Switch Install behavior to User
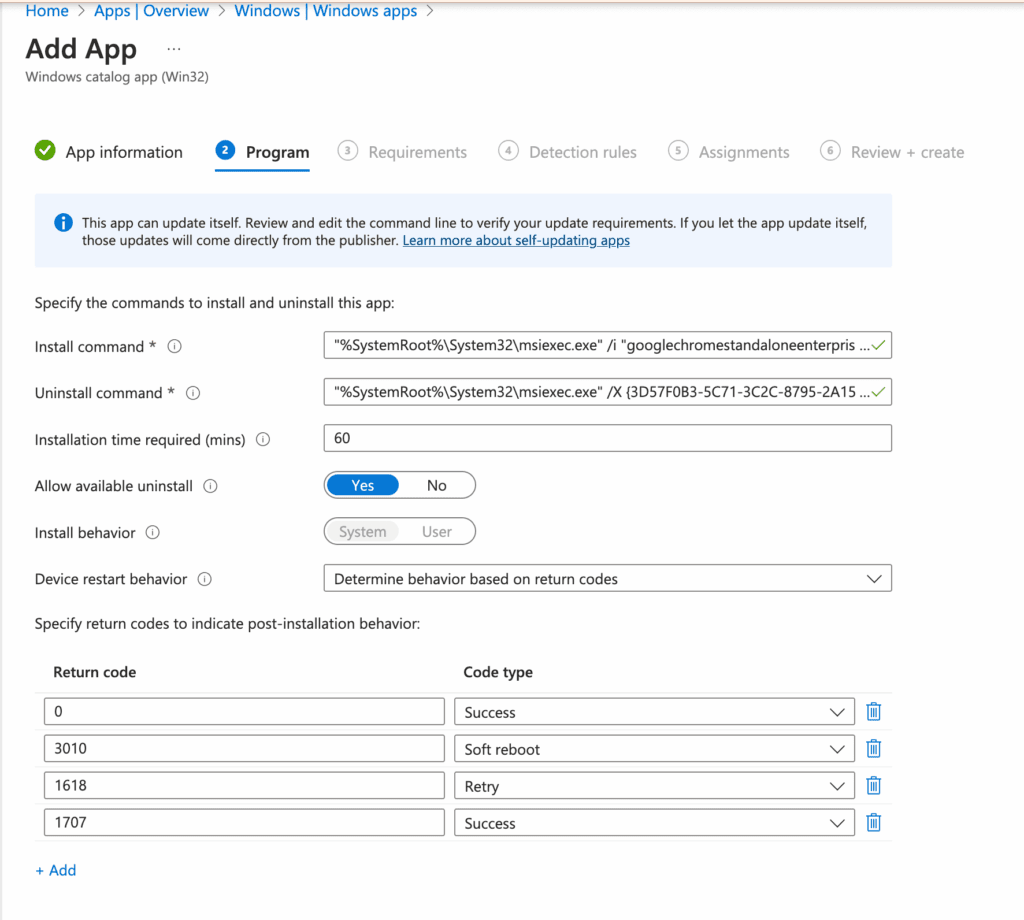1024x920 pixels. 437,531
